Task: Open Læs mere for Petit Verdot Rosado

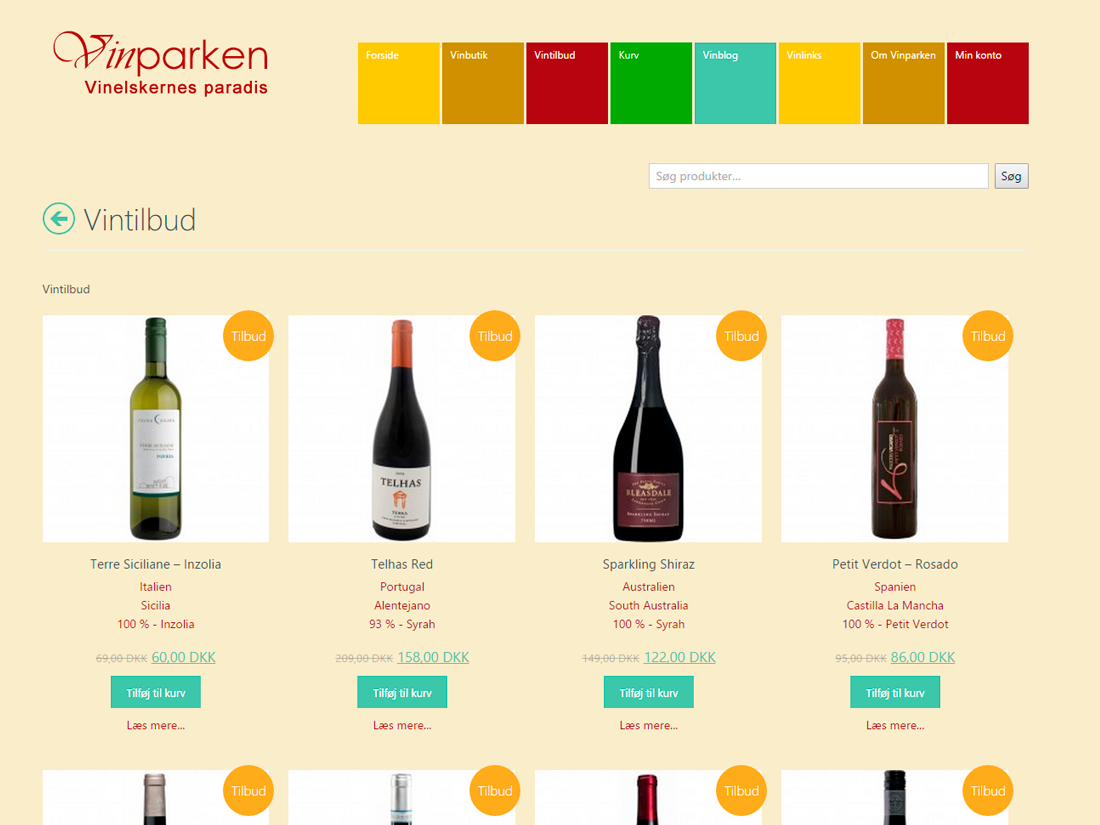Action: 895,725
